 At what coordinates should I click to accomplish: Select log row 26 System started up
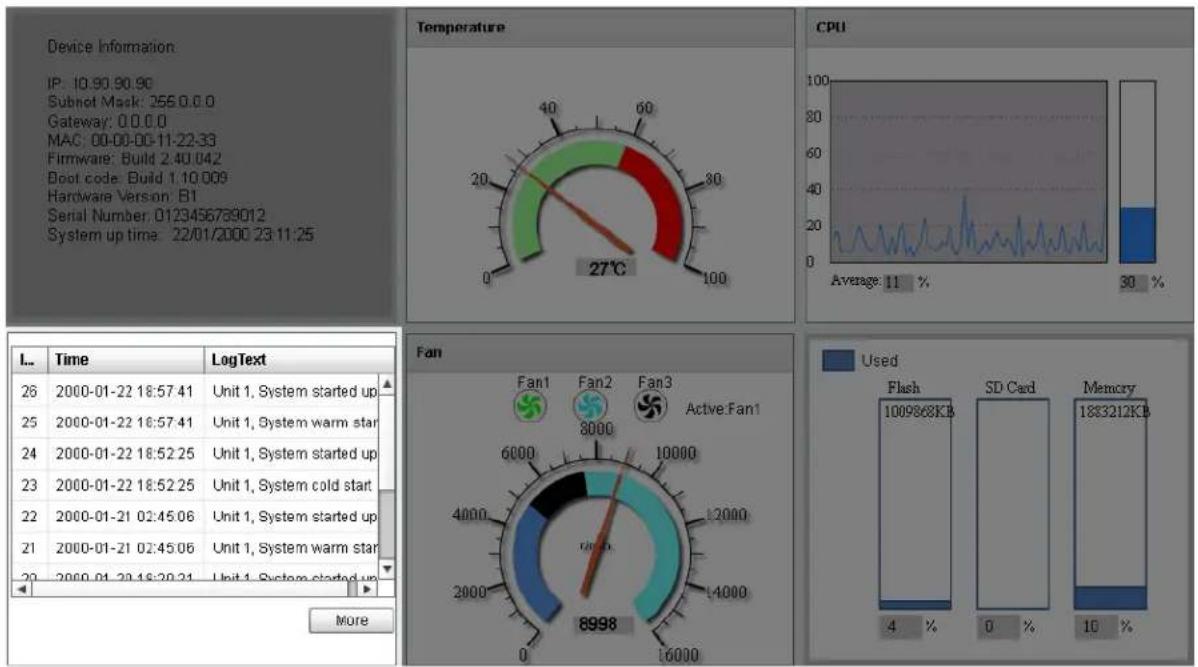coord(196,391)
